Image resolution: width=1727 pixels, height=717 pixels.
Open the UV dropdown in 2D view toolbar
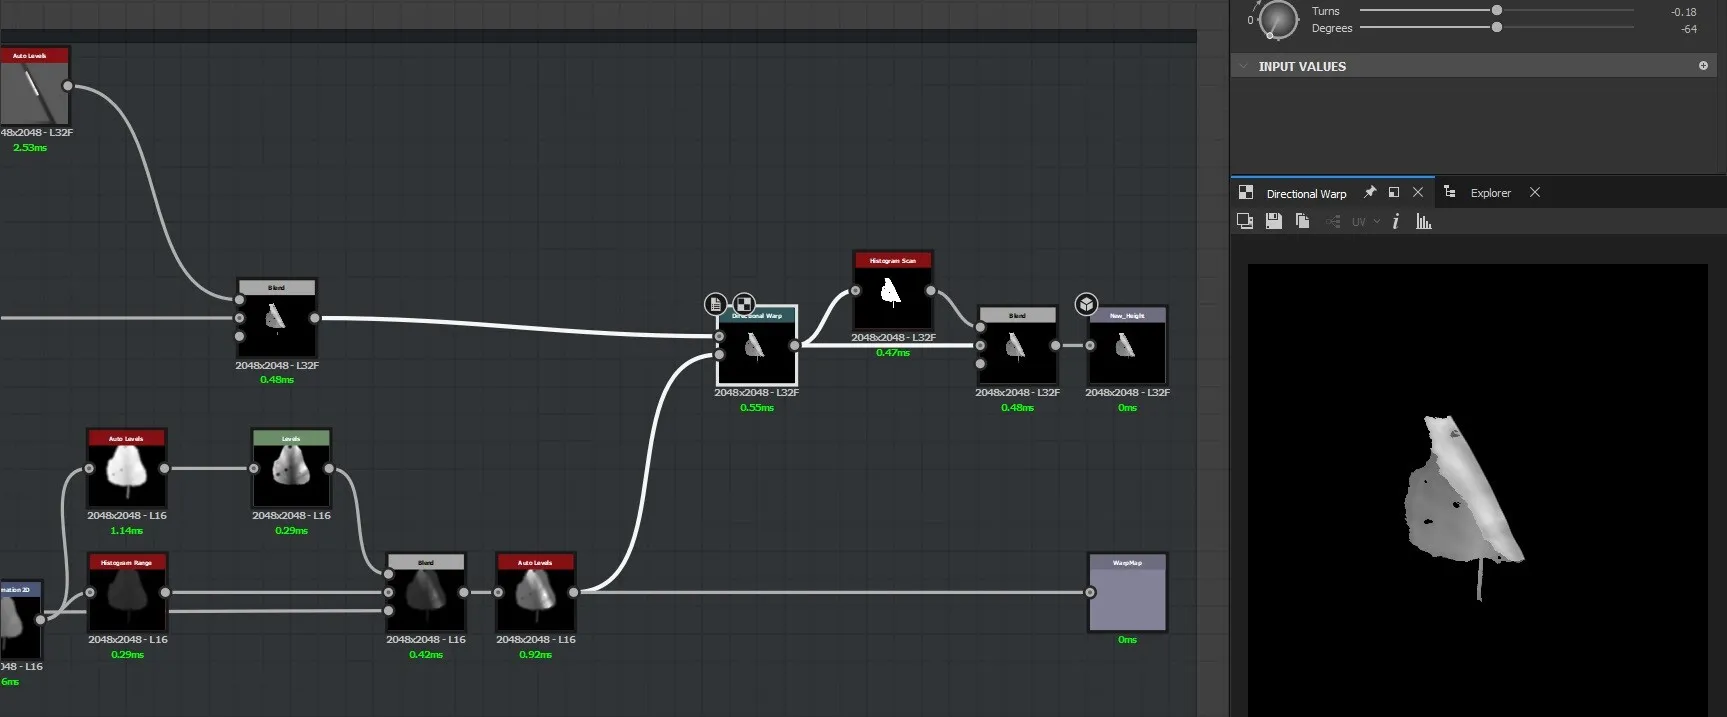(x=1365, y=222)
